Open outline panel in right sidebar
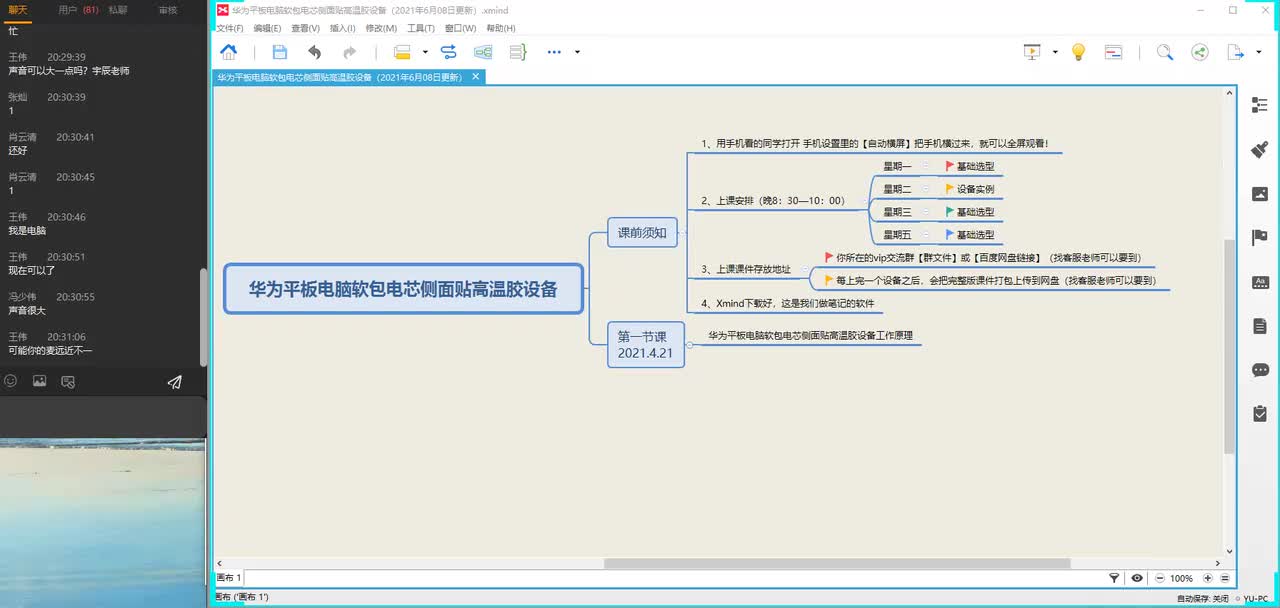This screenshot has width=1280, height=608. (x=1260, y=105)
